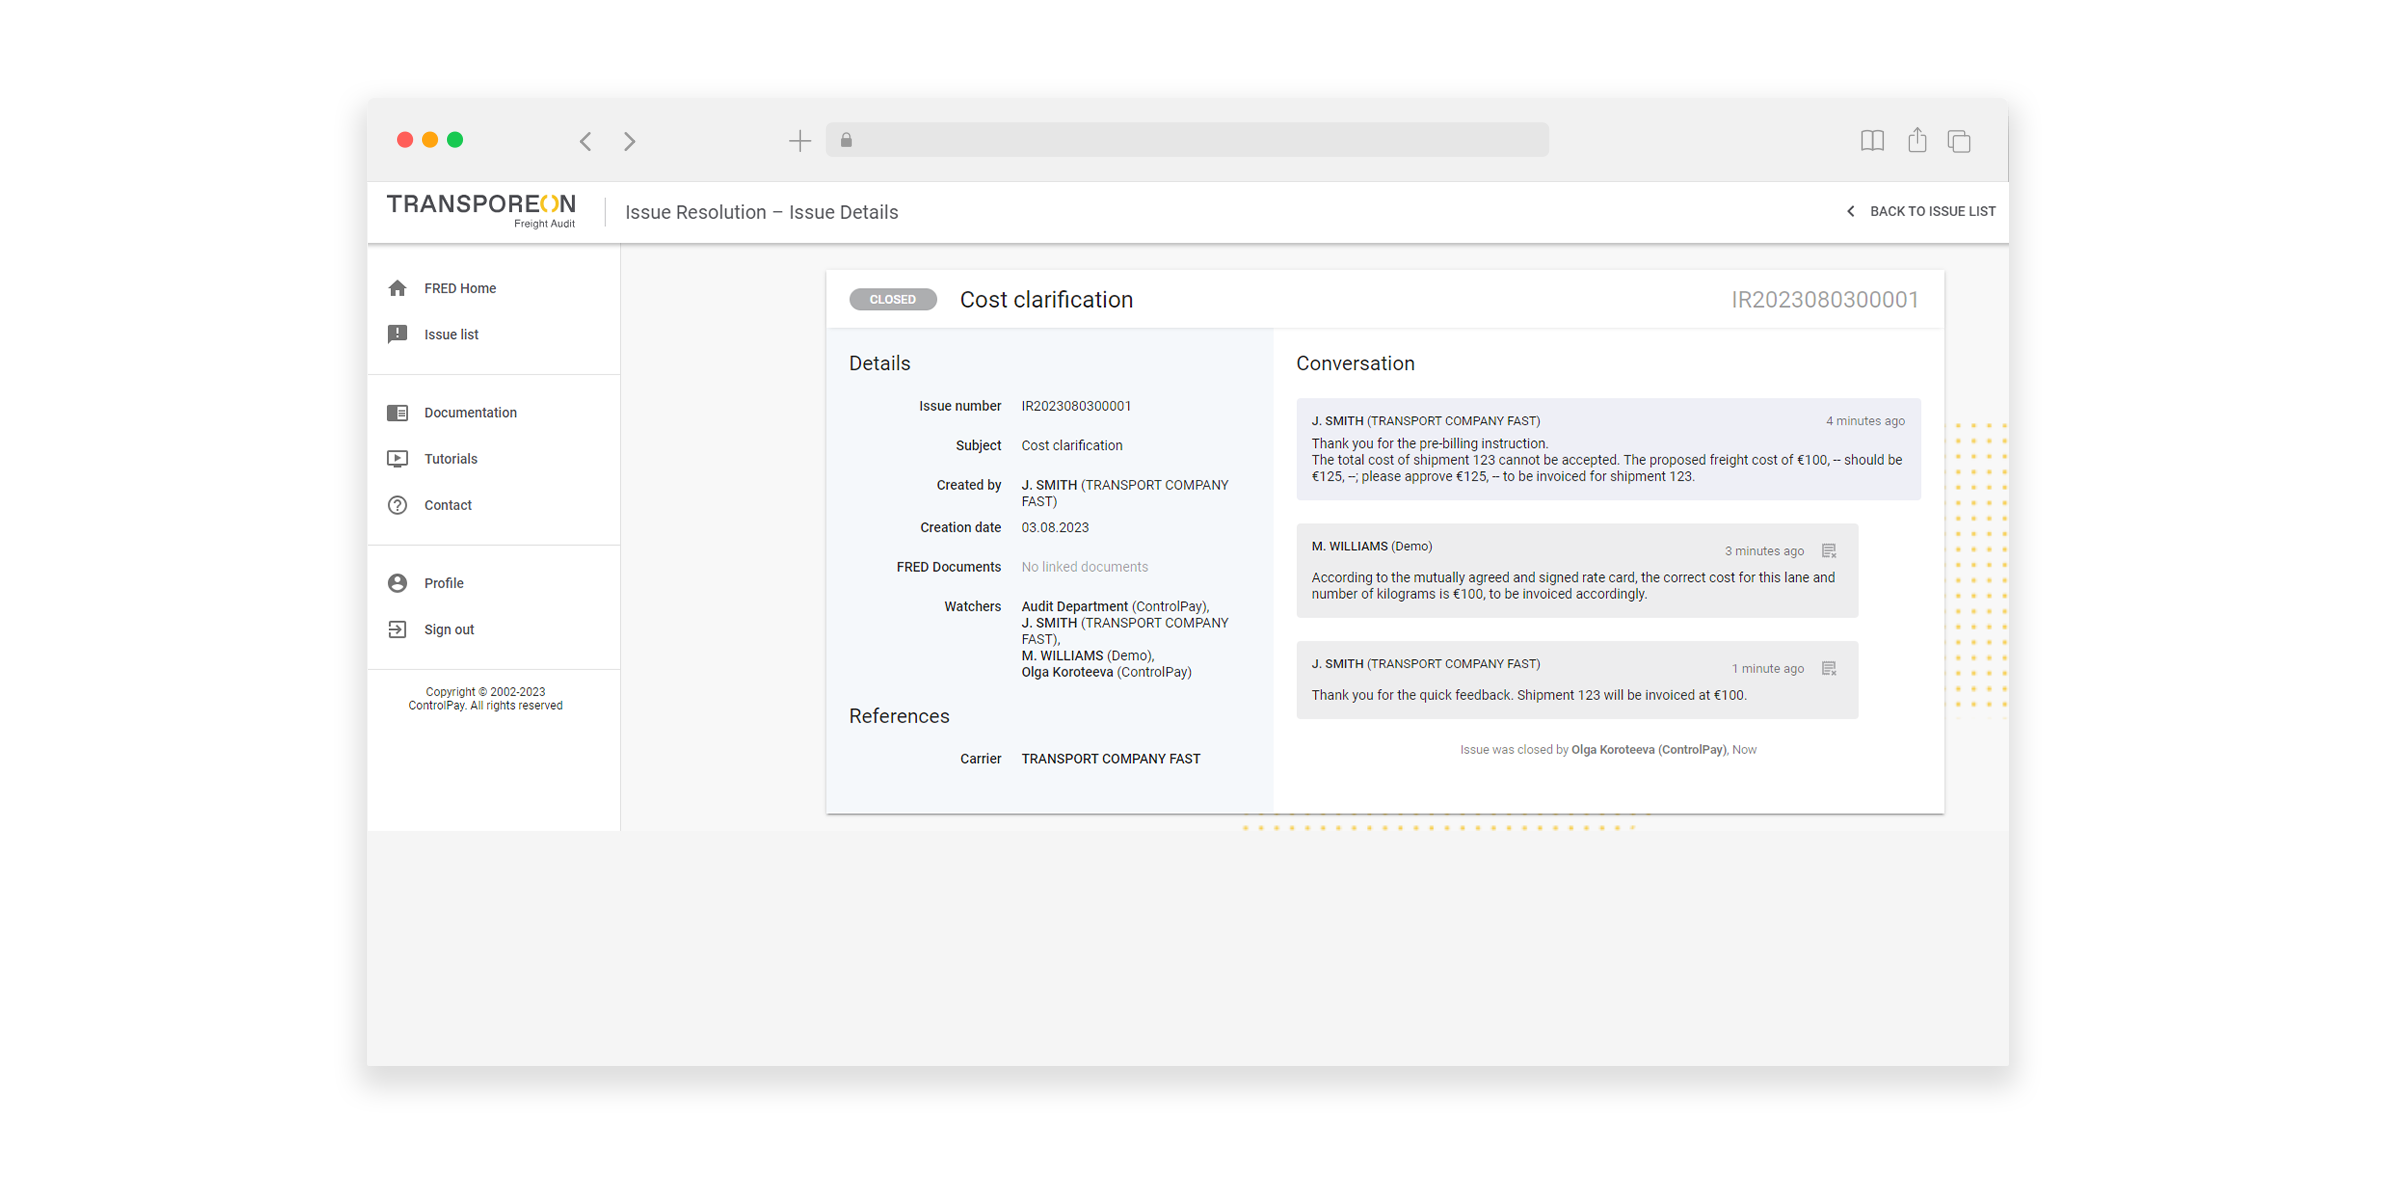Viewport: 2400px width, 1200px height.
Task: Open the browser reader view icon
Action: point(1872,140)
